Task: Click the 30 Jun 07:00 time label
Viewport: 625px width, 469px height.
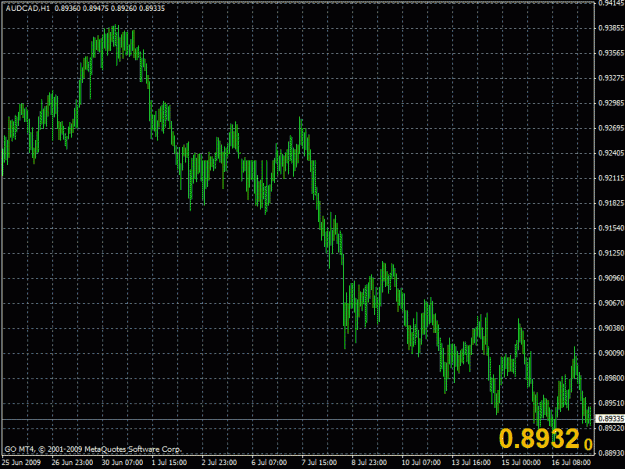Action: point(122,463)
